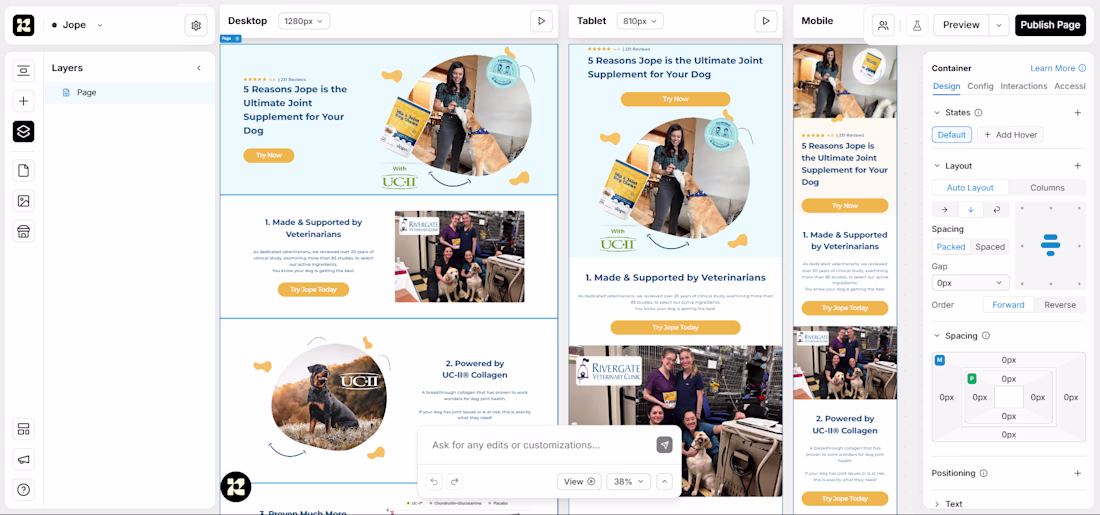Collapse the Layers panel with the chevron
This screenshot has height=515, width=1100.
[199, 68]
